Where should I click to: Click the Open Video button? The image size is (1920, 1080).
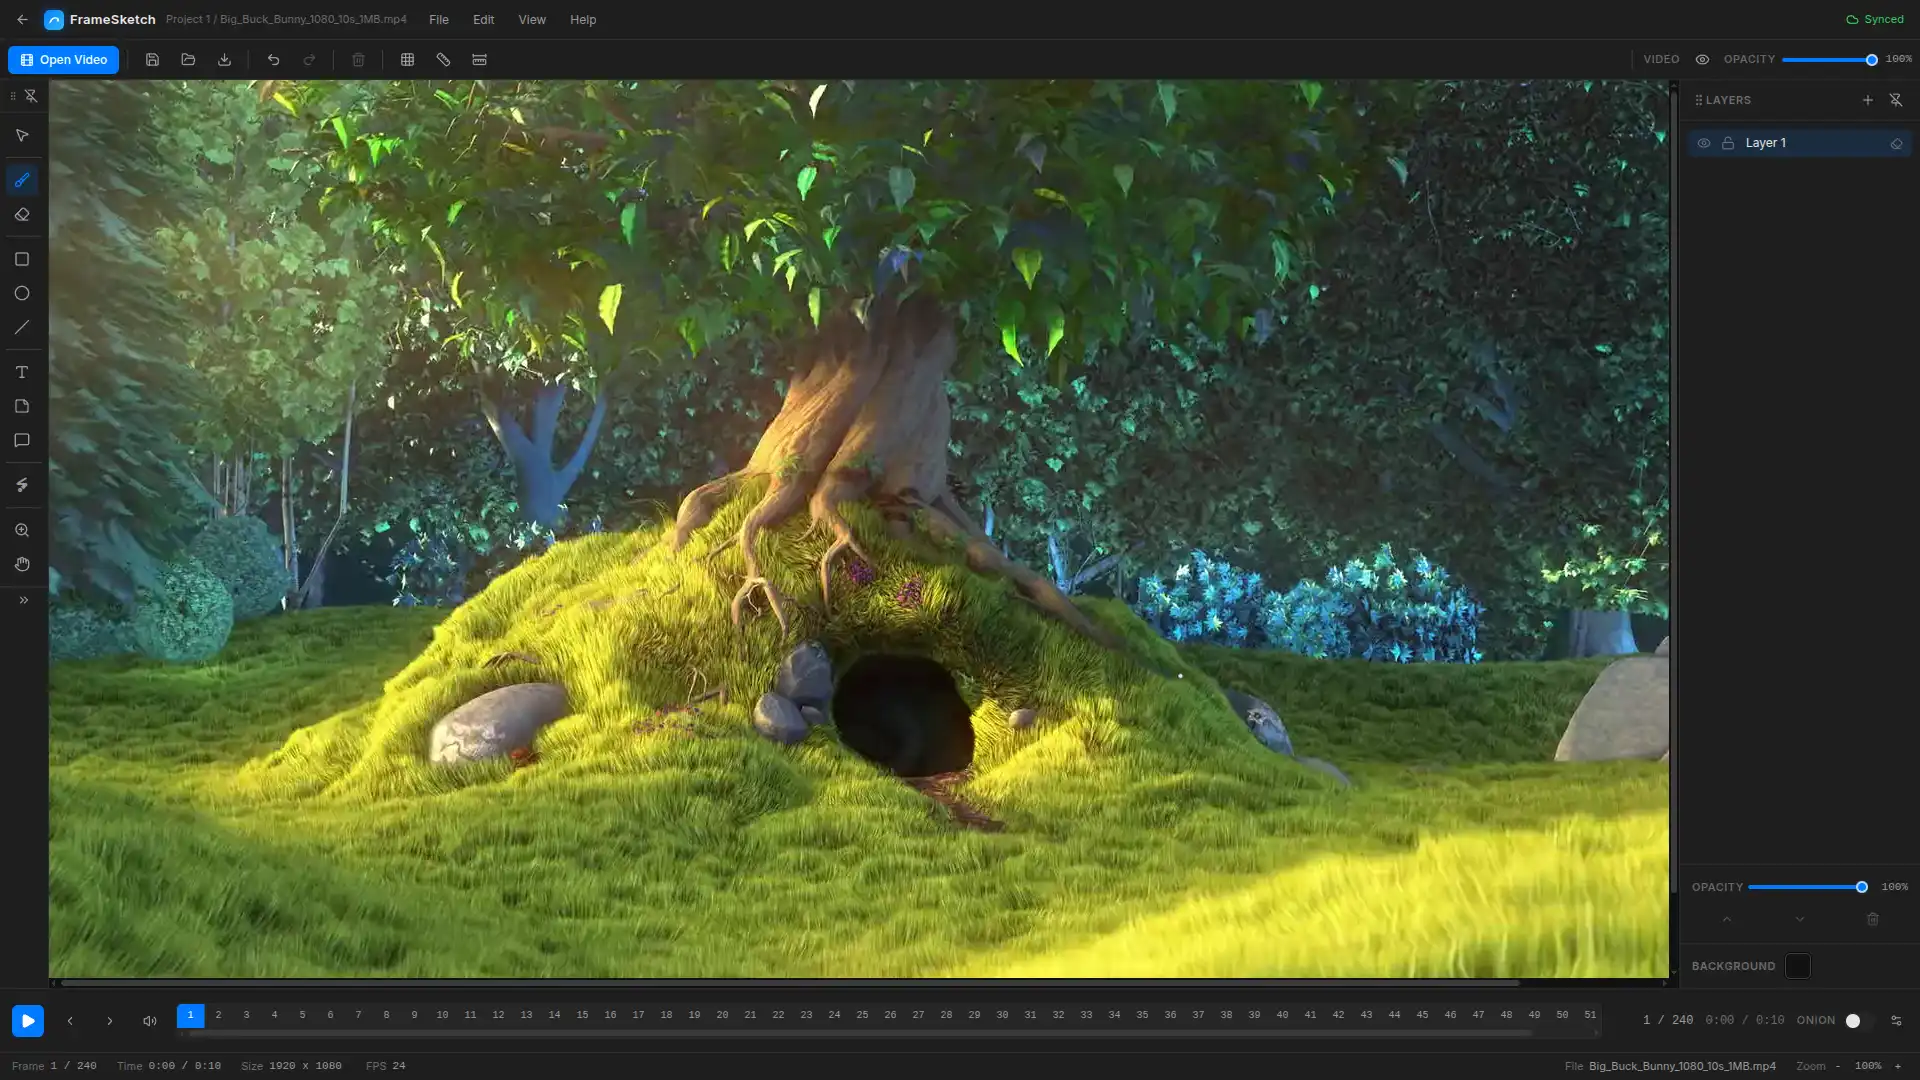[x=64, y=60]
